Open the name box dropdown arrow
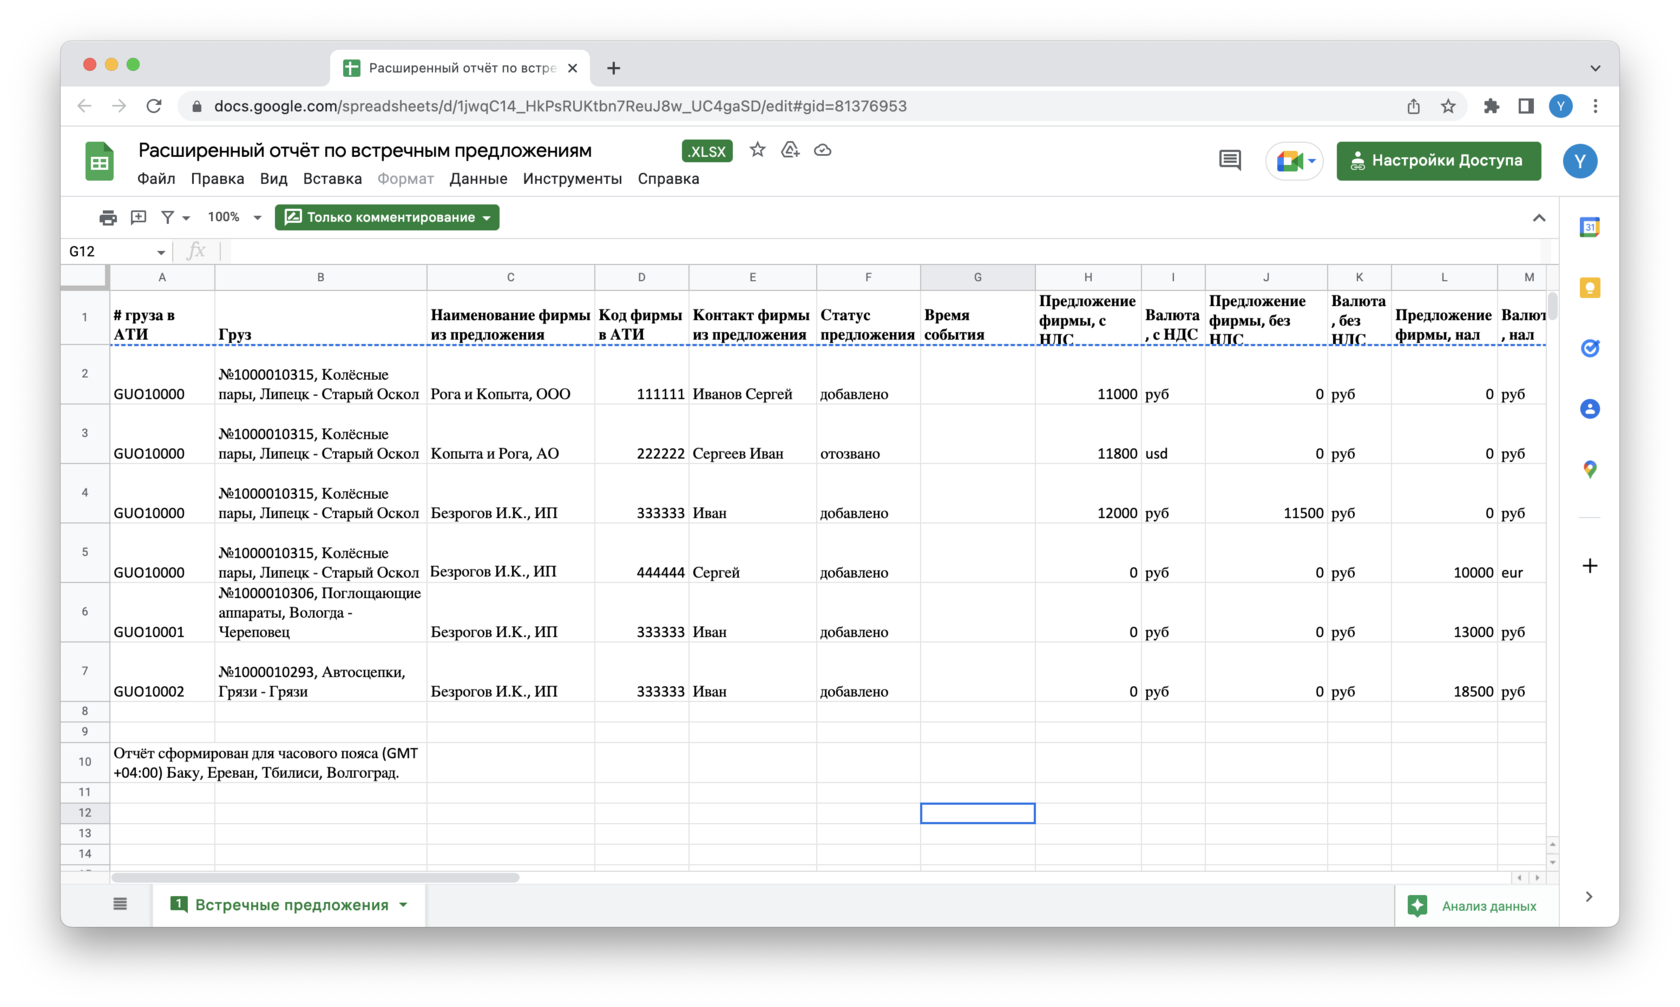 pos(160,252)
